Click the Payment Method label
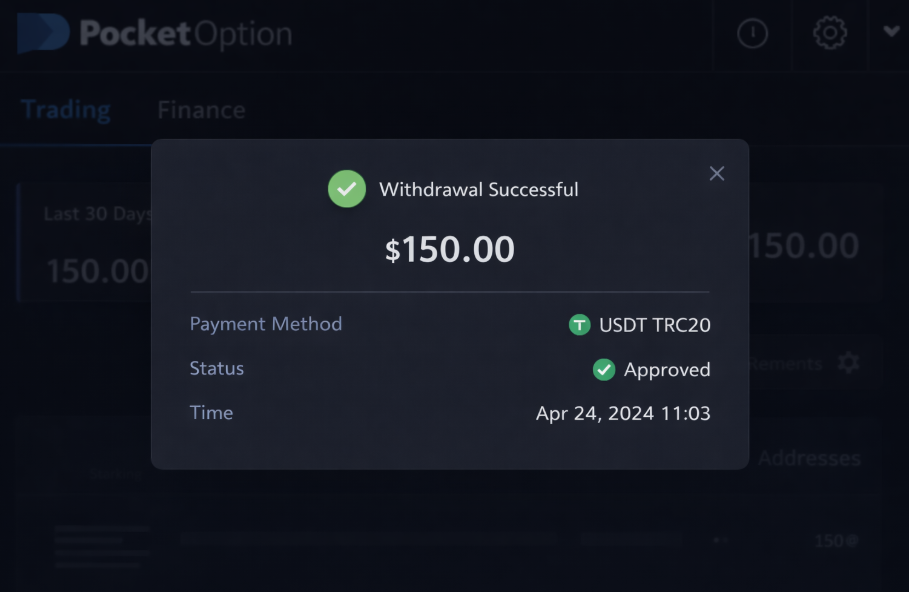Image resolution: width=909 pixels, height=592 pixels. pyautogui.click(x=266, y=324)
